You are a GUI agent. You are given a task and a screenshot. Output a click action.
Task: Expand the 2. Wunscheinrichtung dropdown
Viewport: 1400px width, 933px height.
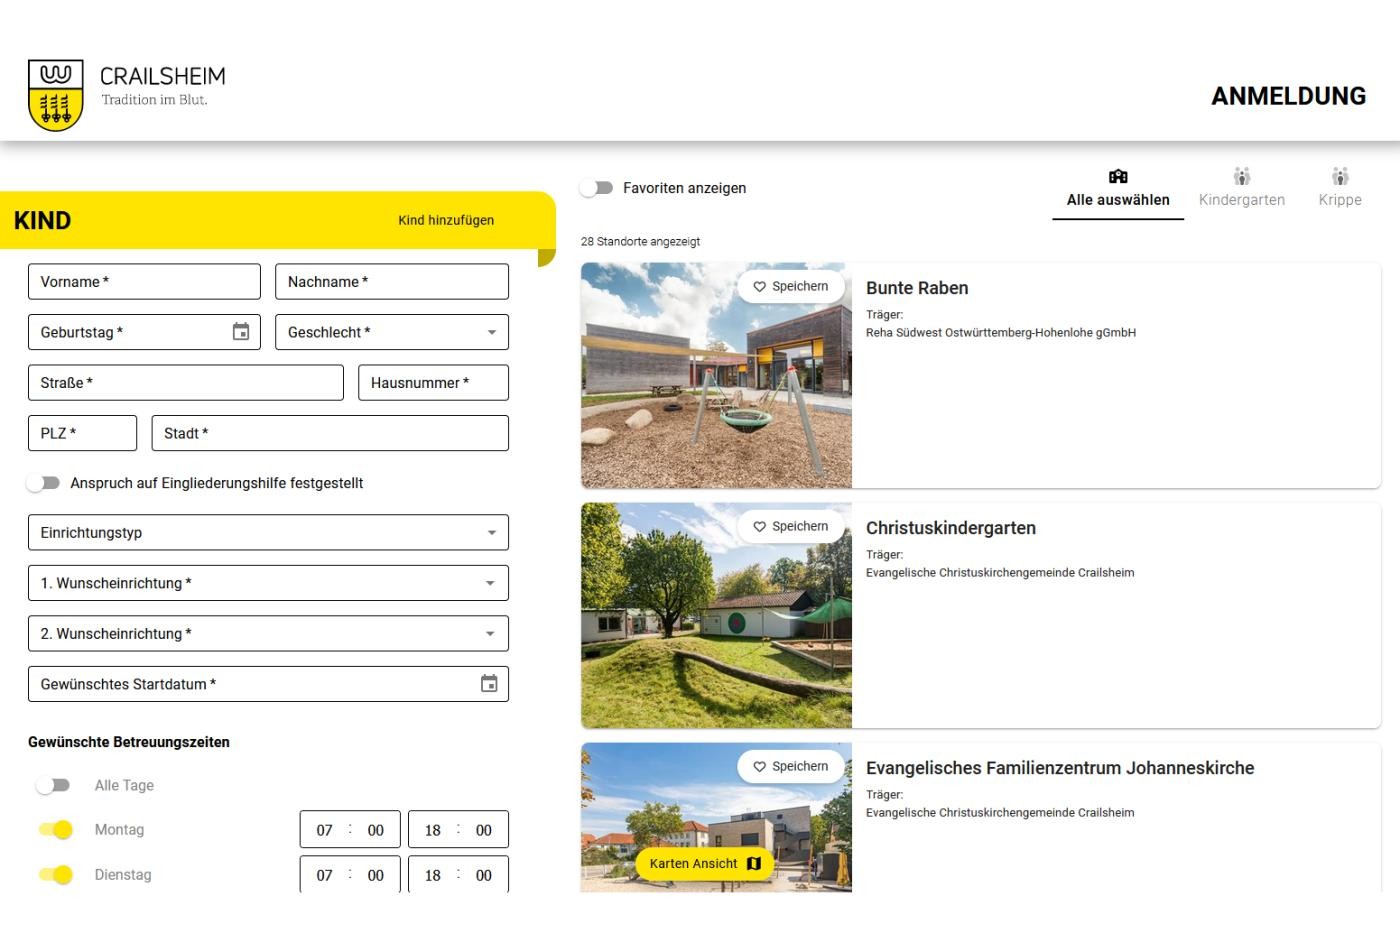pyautogui.click(x=268, y=634)
